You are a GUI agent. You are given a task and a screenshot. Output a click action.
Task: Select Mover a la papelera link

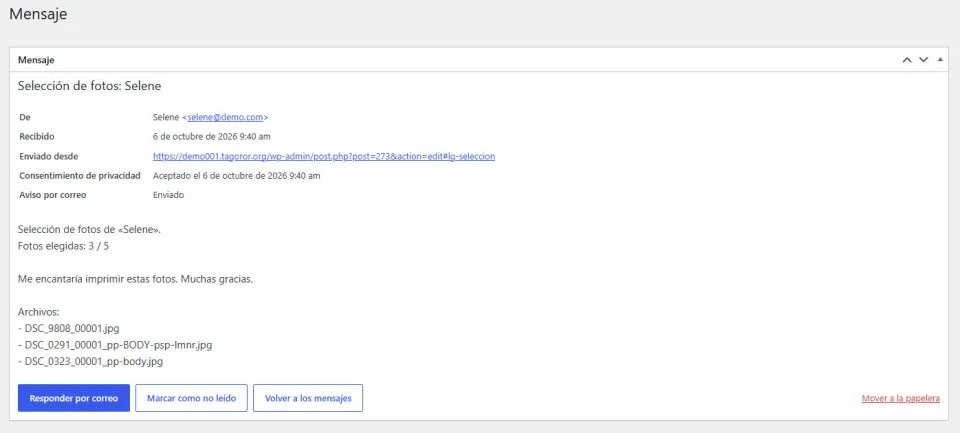click(901, 398)
